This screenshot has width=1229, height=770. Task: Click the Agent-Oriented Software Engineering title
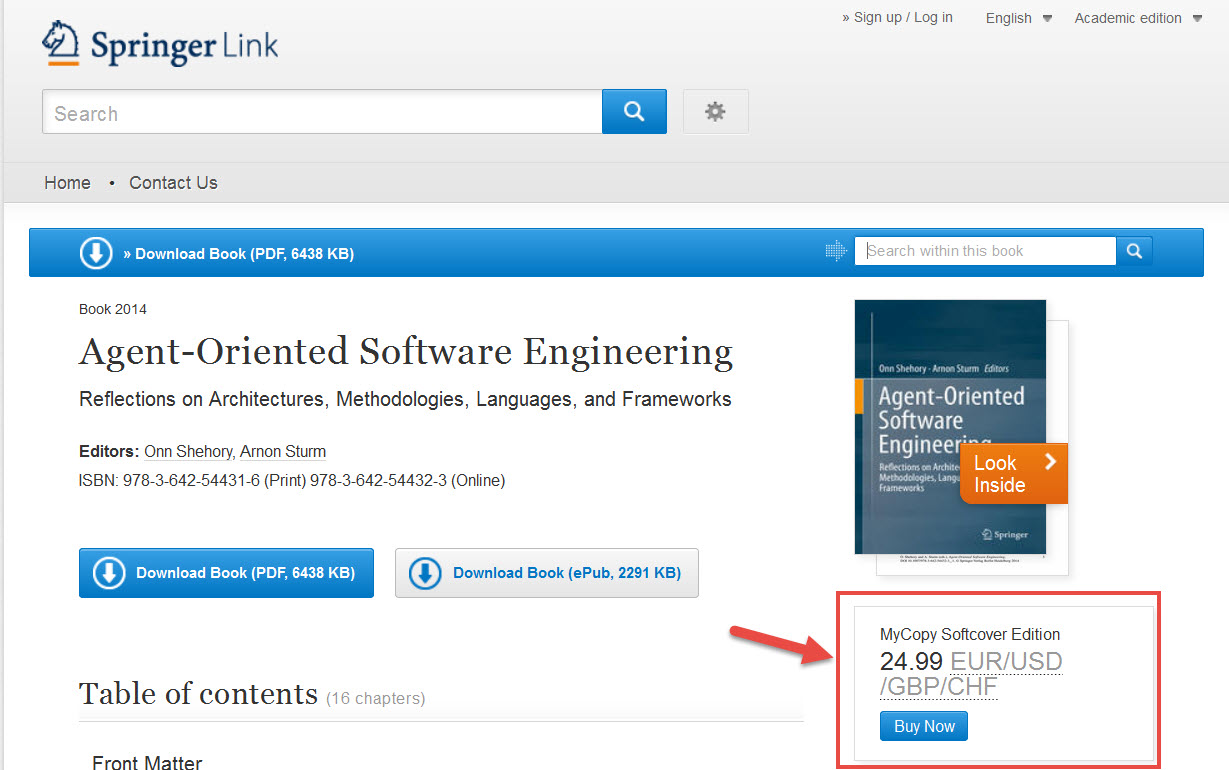pos(406,351)
